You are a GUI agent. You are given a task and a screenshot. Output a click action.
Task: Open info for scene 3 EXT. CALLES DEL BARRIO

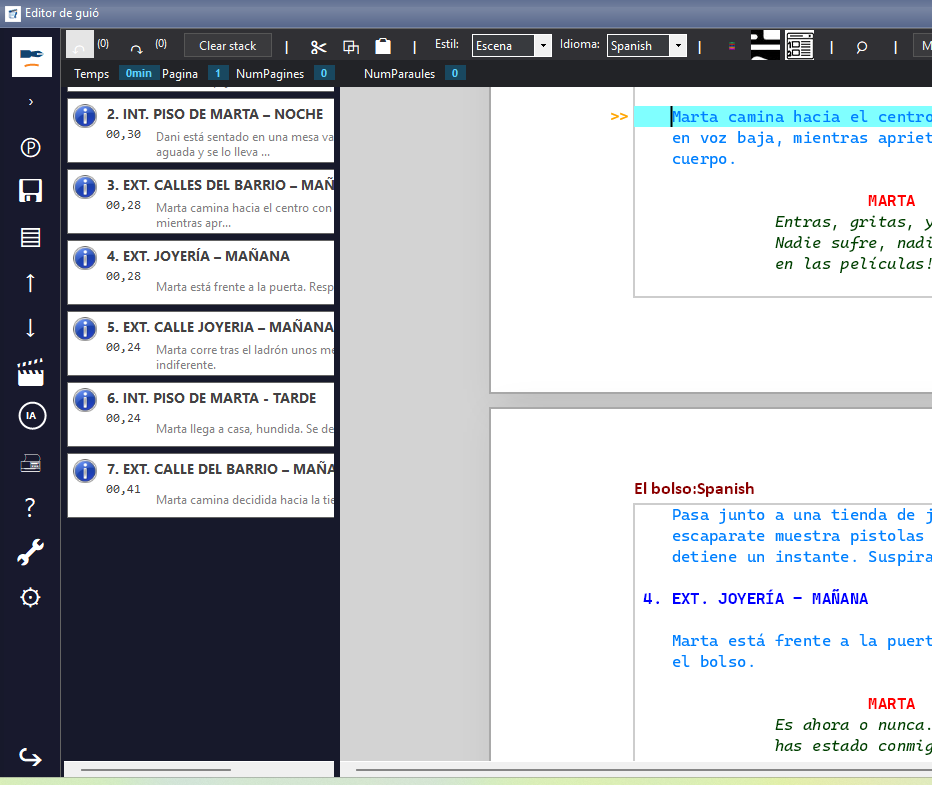(85, 187)
